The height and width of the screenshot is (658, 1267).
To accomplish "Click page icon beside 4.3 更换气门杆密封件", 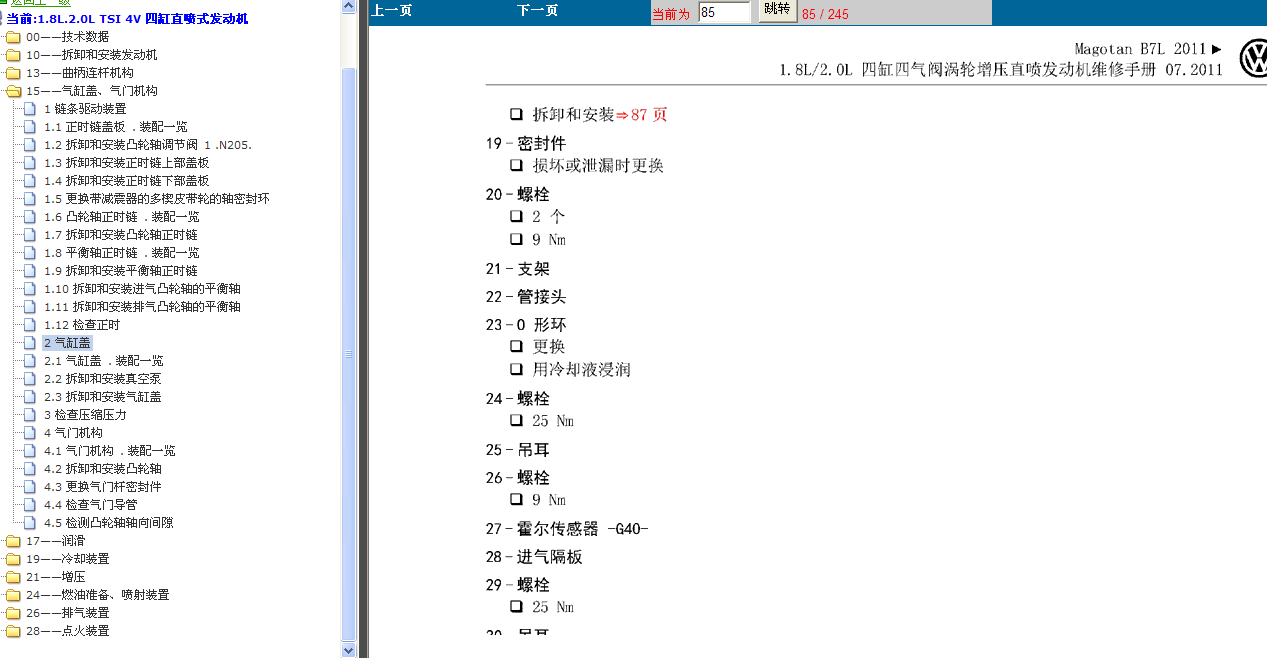I will [x=30, y=487].
